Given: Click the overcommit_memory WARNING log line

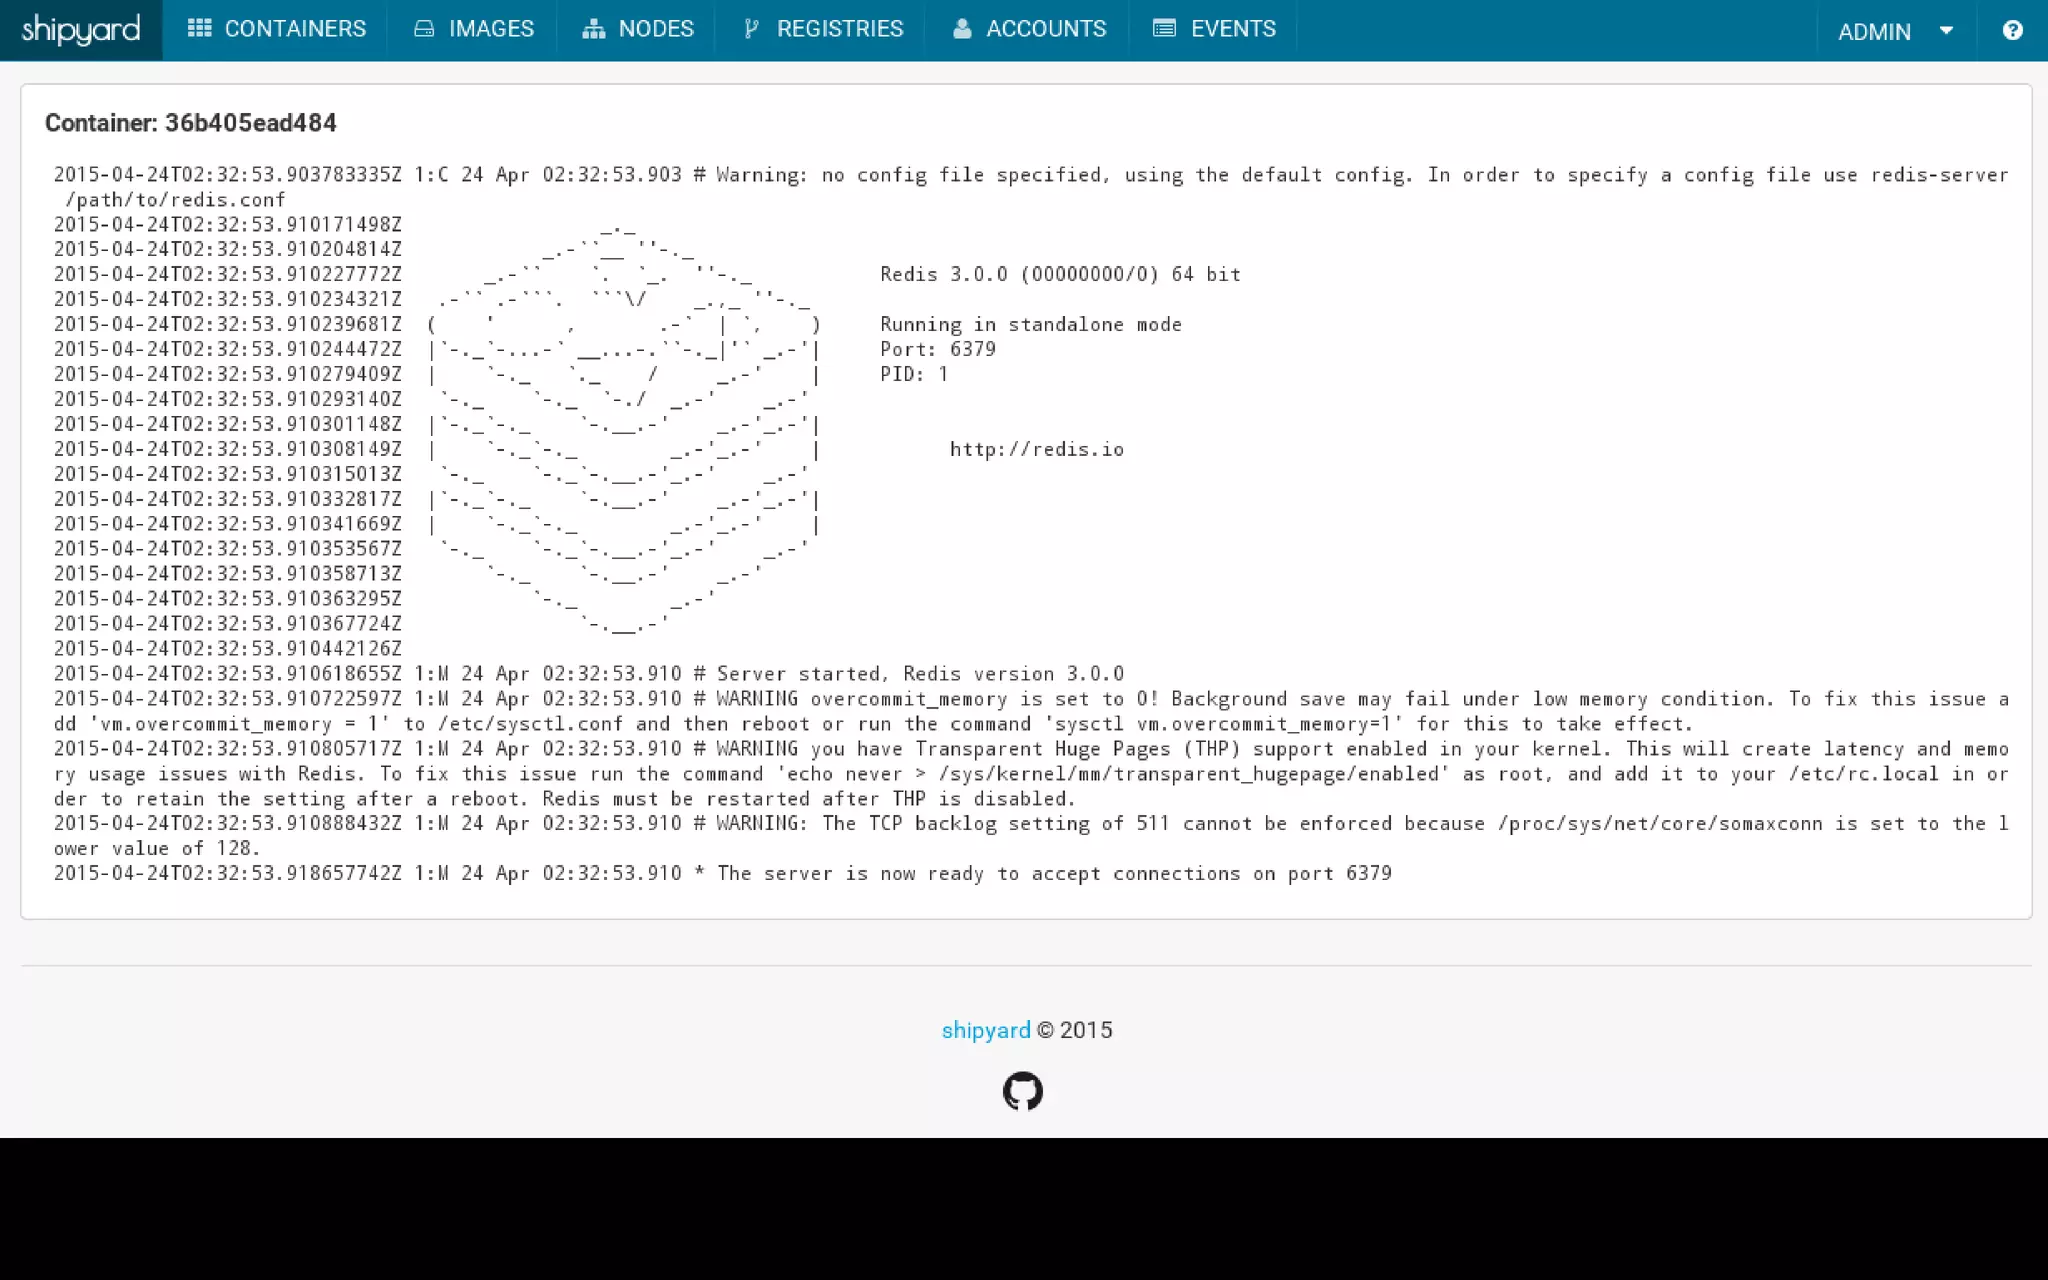Looking at the screenshot, I should [1031, 711].
